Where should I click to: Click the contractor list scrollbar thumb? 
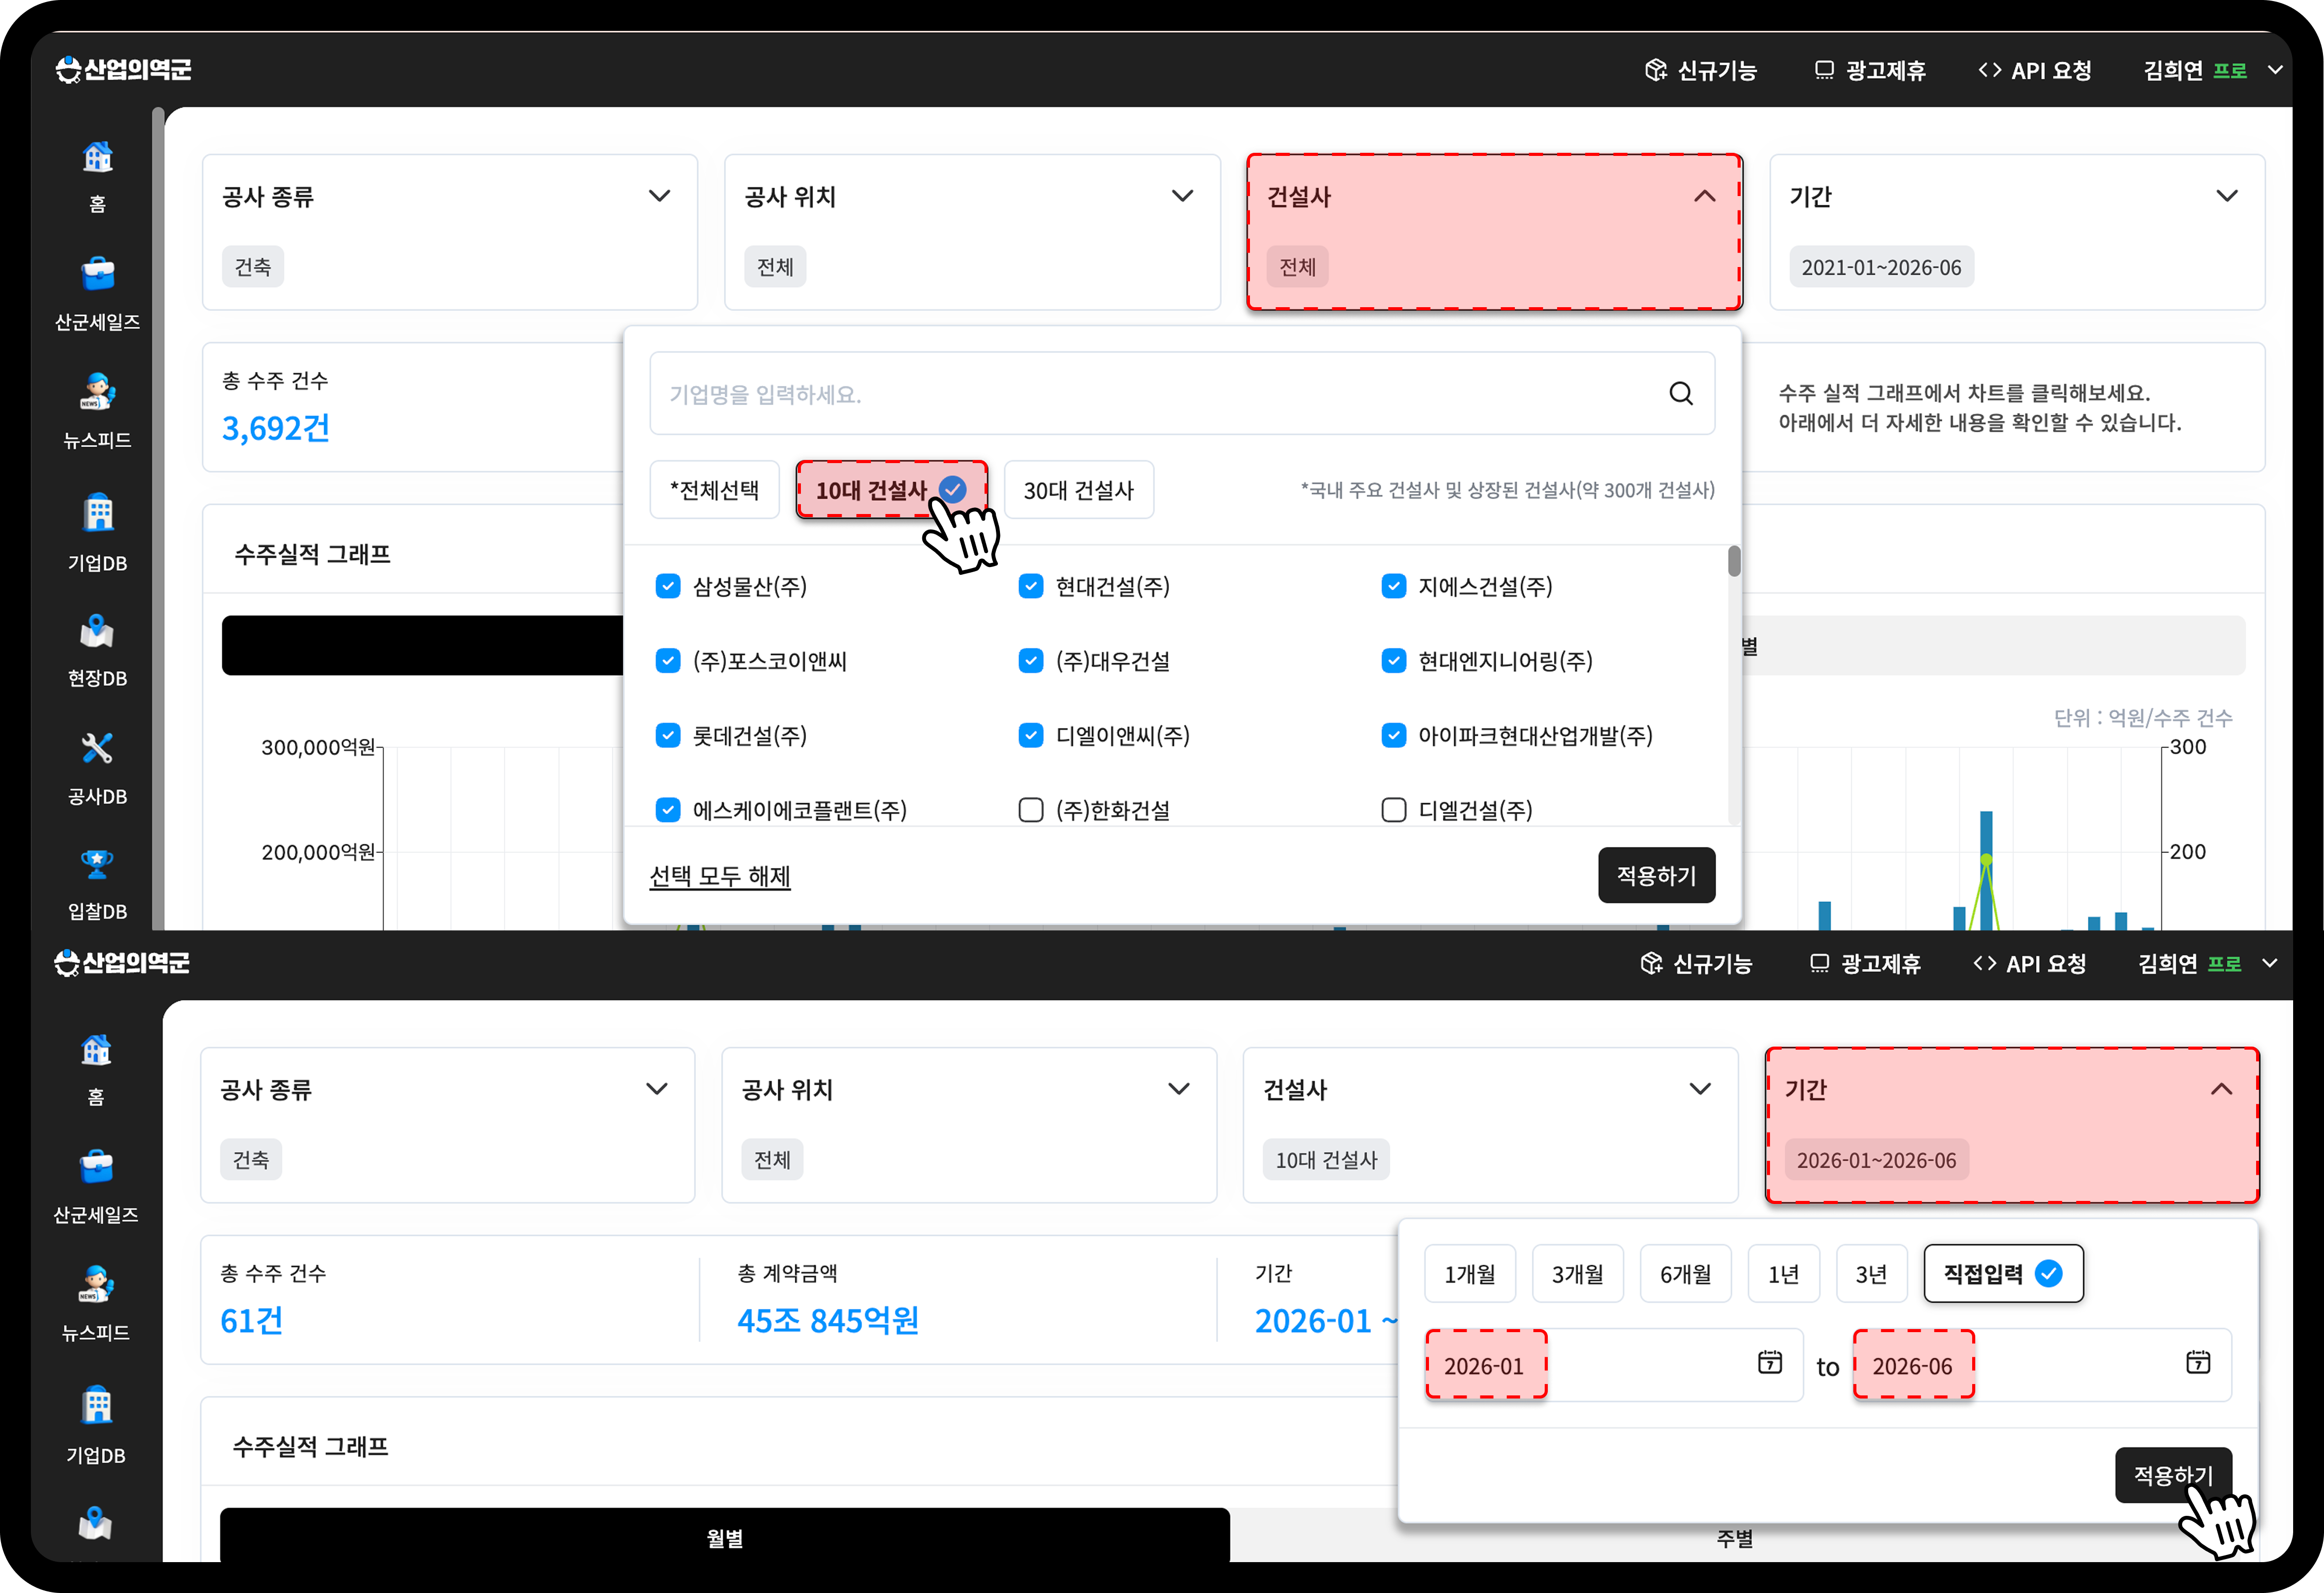pyautogui.click(x=1734, y=561)
